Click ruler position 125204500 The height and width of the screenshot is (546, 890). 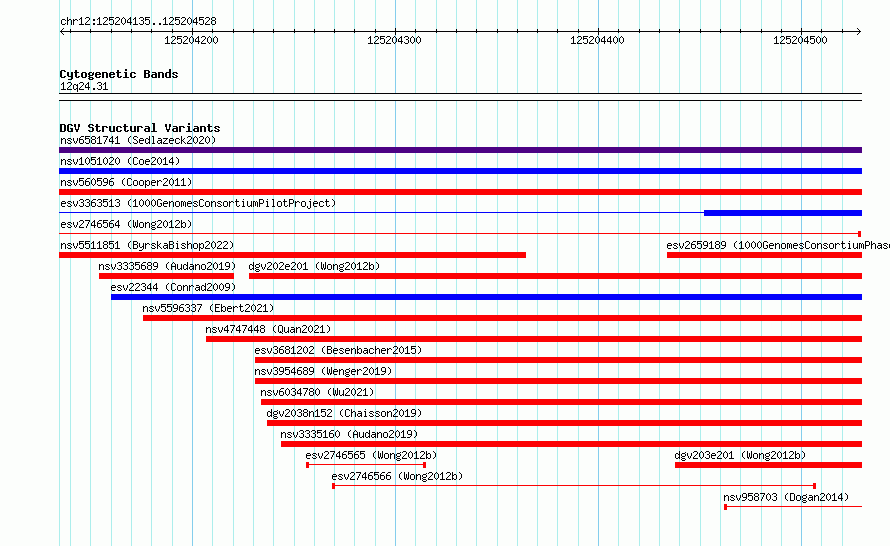800,40
